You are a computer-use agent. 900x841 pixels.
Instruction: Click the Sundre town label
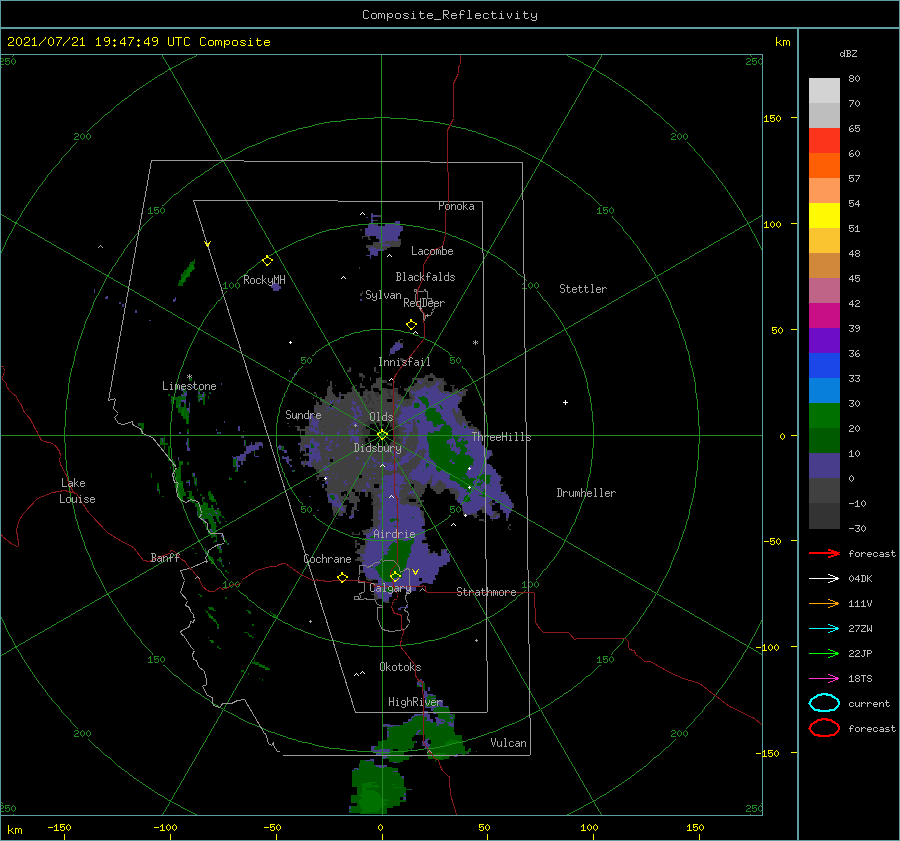tap(303, 414)
